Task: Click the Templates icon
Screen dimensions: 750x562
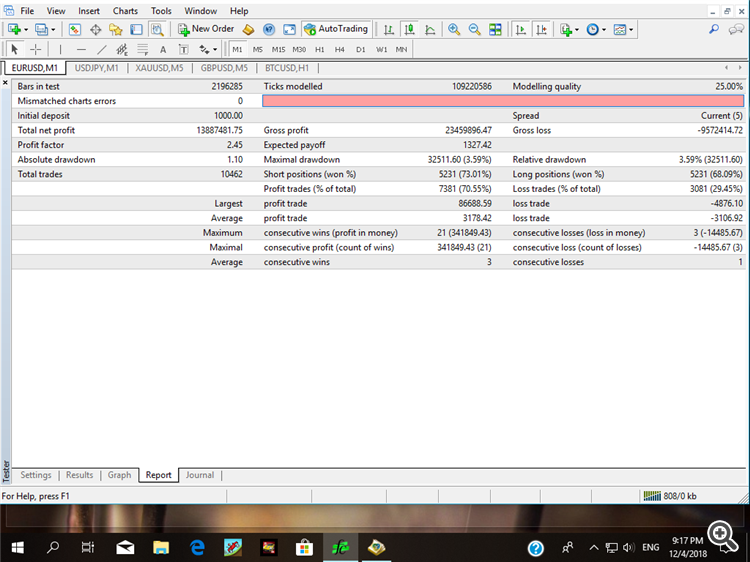Action: [x=620, y=30]
